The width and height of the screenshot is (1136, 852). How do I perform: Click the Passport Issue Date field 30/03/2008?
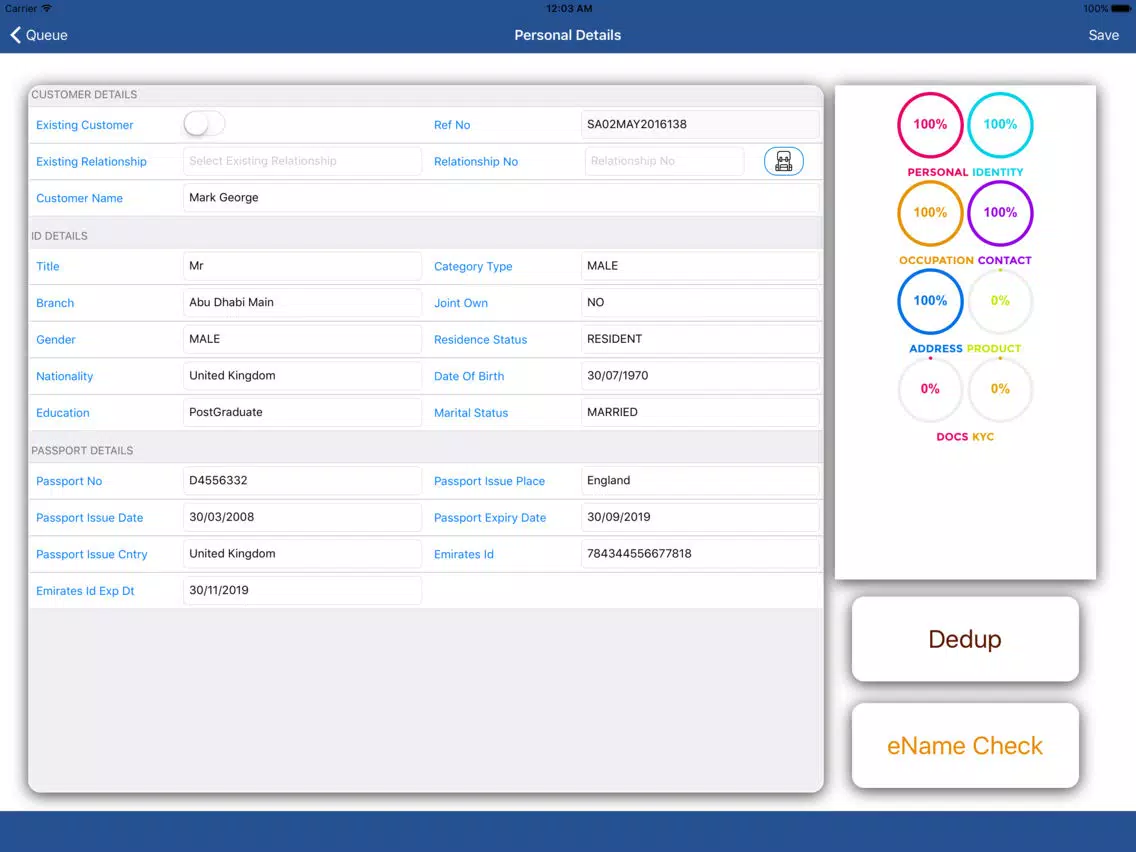point(302,517)
